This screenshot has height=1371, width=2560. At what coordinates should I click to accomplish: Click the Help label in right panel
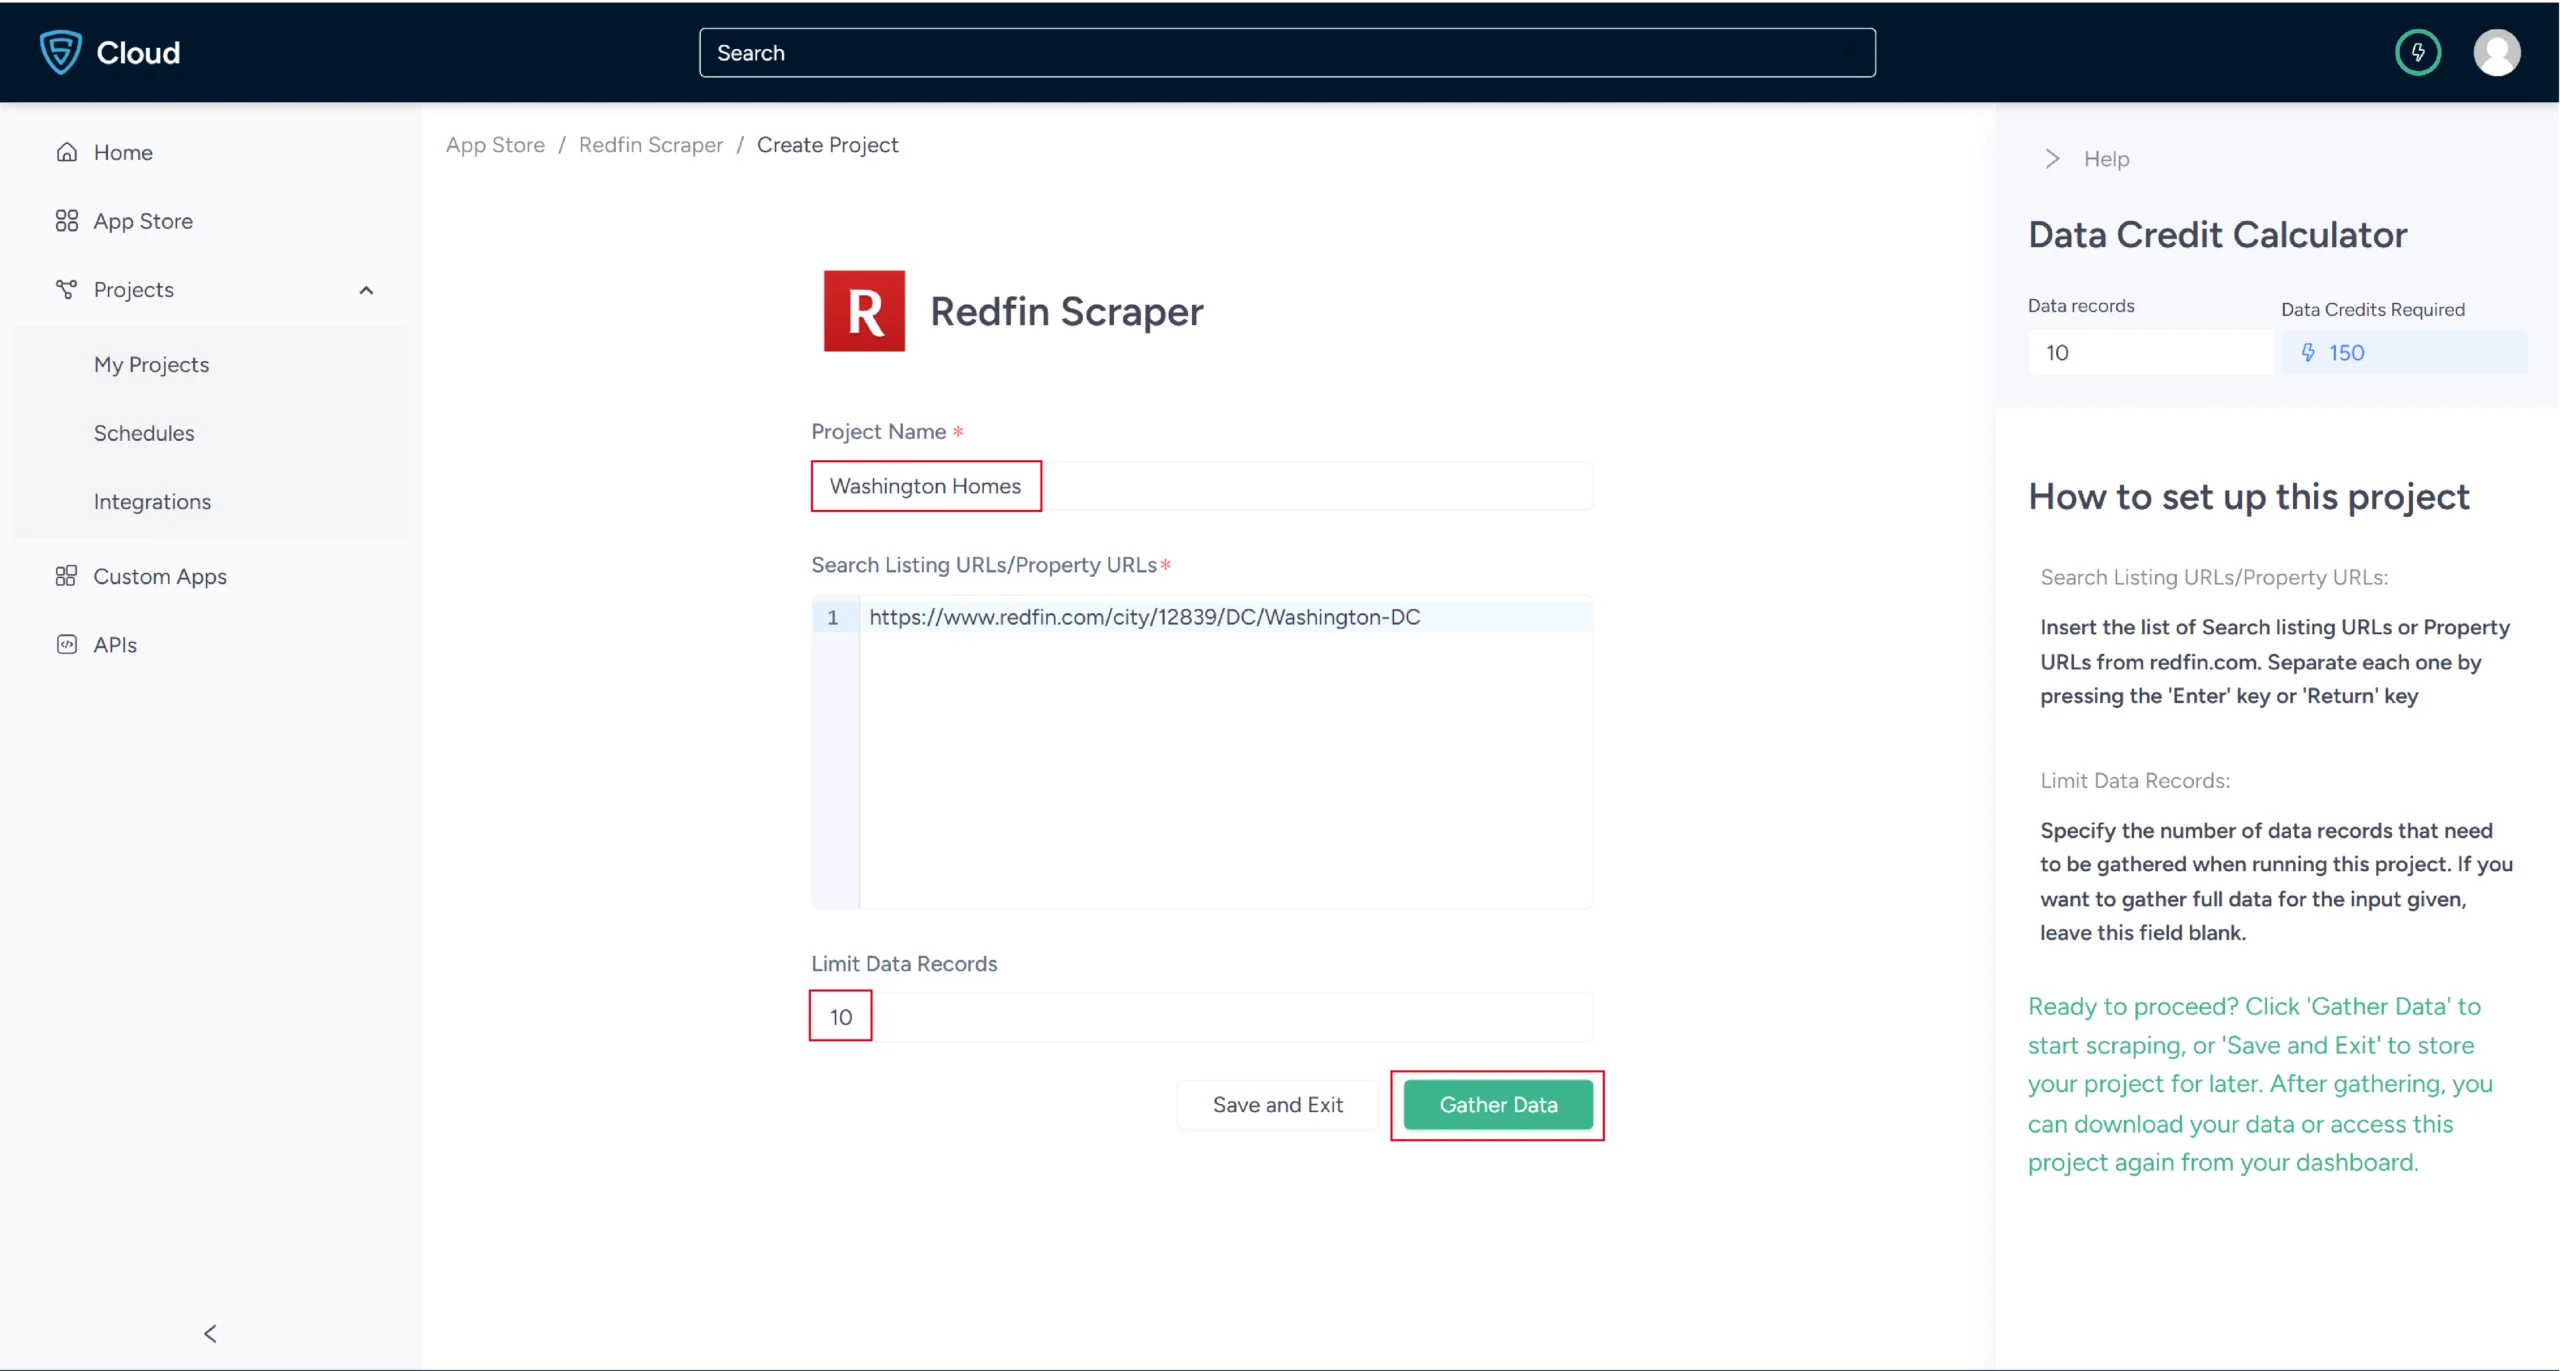point(2106,159)
